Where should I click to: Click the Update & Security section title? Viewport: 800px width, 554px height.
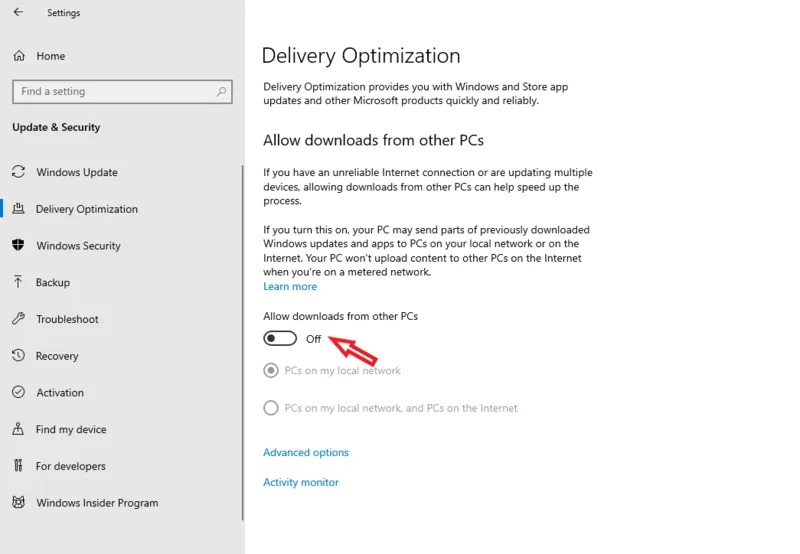pyautogui.click(x=56, y=127)
